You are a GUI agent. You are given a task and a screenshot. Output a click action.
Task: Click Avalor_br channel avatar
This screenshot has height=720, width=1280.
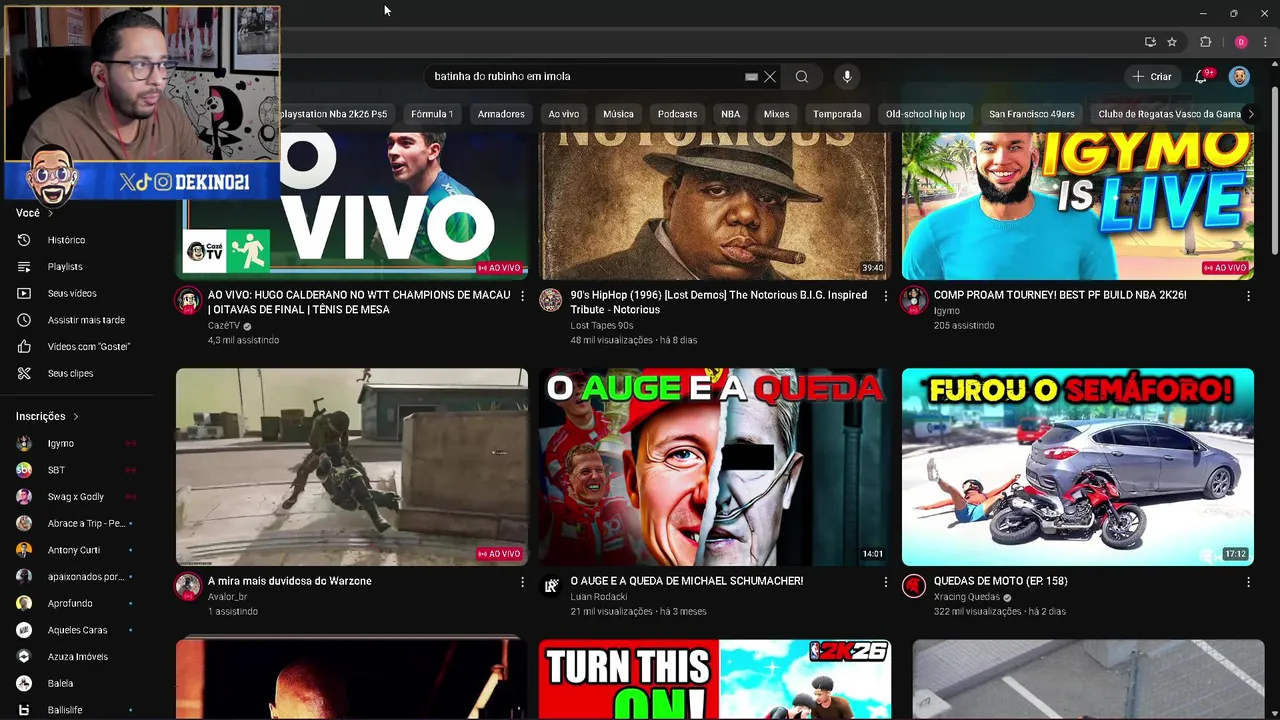pos(188,586)
